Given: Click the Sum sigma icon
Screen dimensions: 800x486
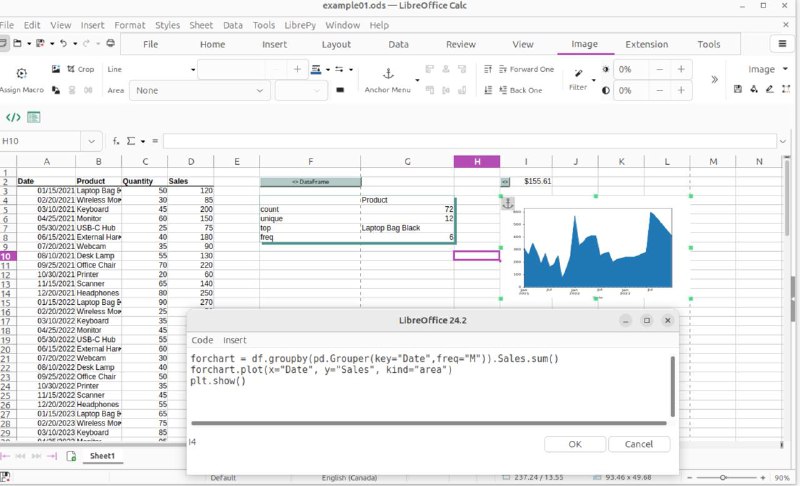Looking at the screenshot, I should pyautogui.click(x=131, y=141).
